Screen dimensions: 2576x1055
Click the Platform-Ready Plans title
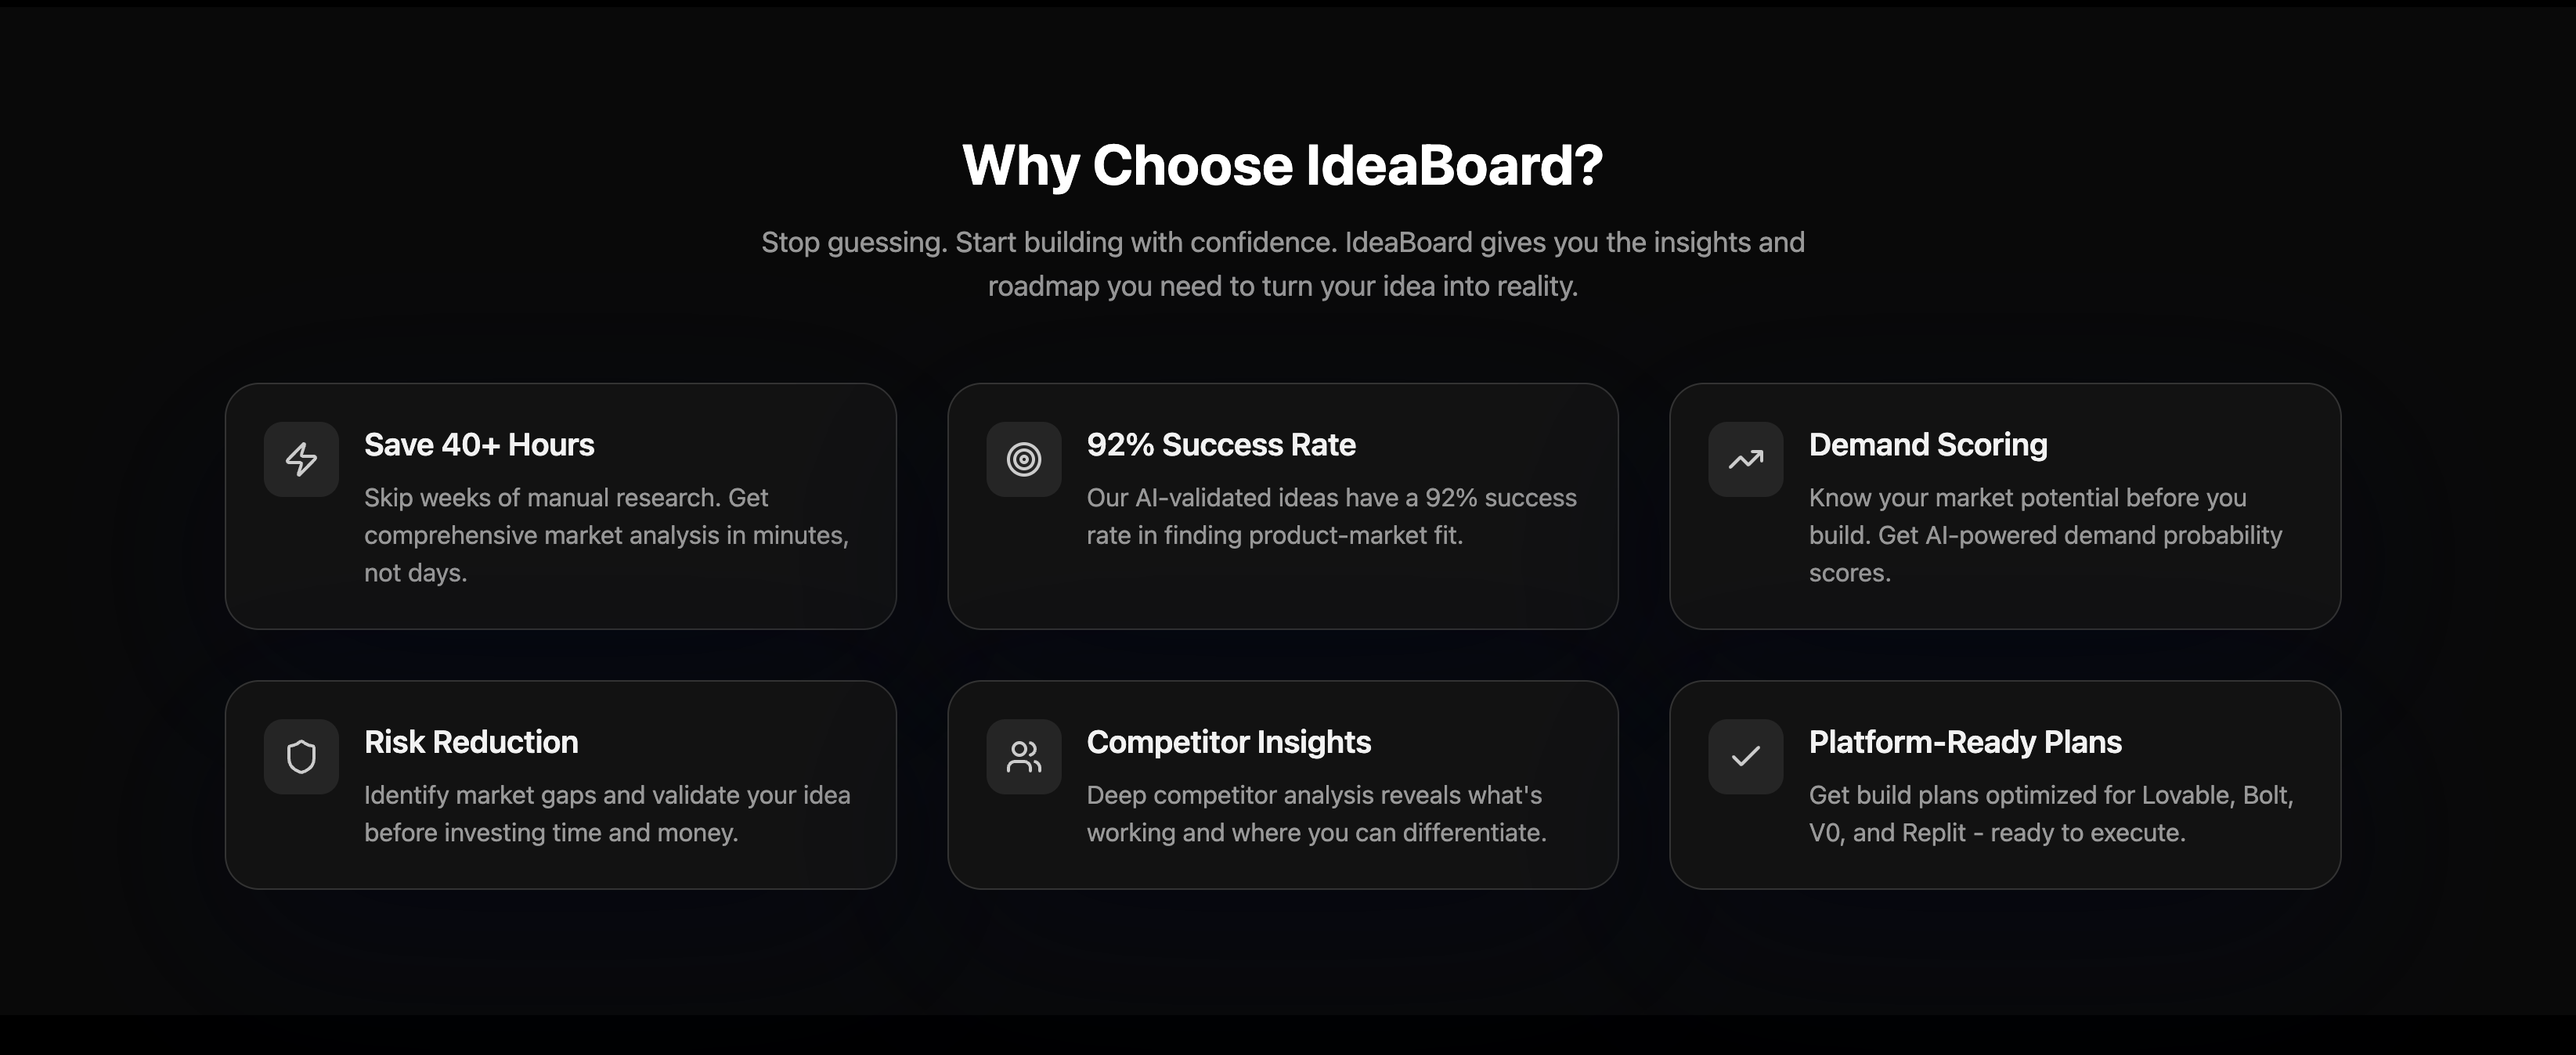click(x=1965, y=742)
